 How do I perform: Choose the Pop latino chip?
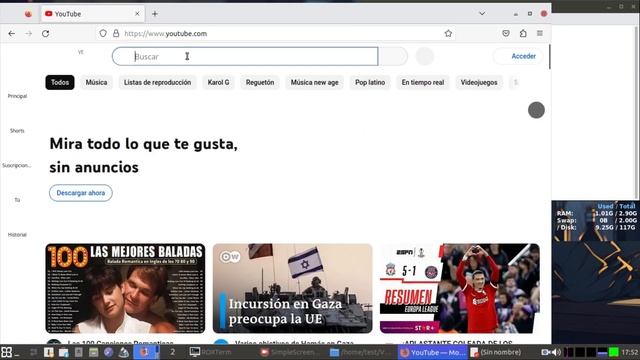coord(370,82)
